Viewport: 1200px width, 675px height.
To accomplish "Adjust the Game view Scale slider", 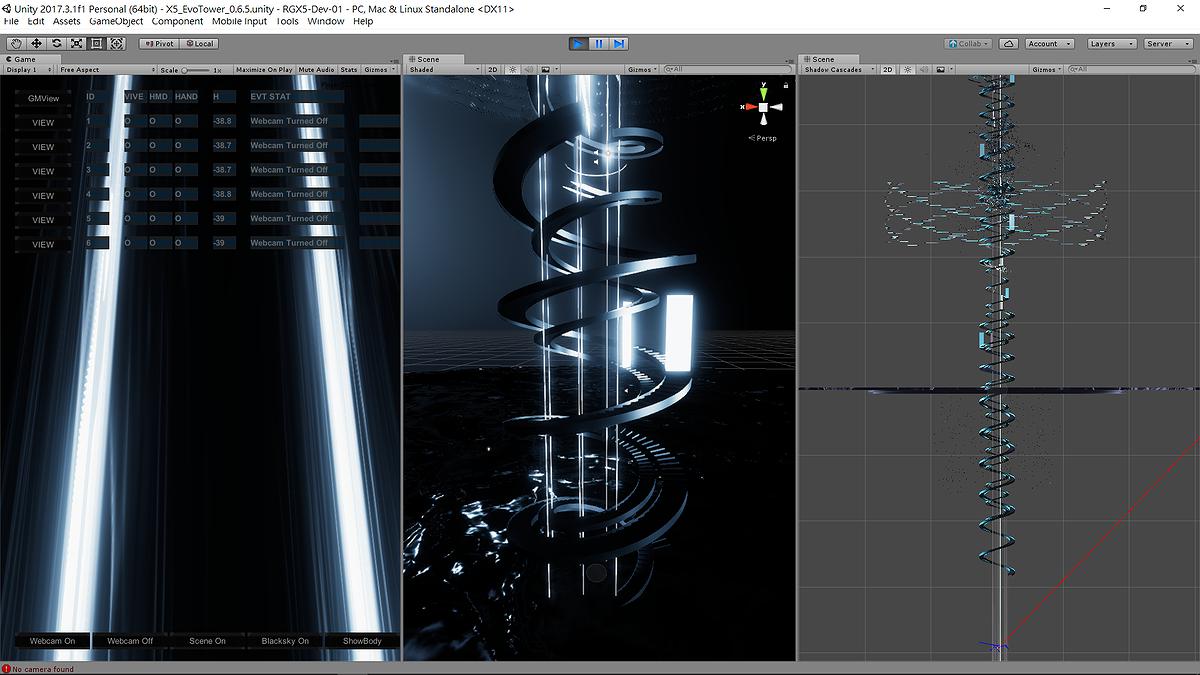I will tap(196, 70).
